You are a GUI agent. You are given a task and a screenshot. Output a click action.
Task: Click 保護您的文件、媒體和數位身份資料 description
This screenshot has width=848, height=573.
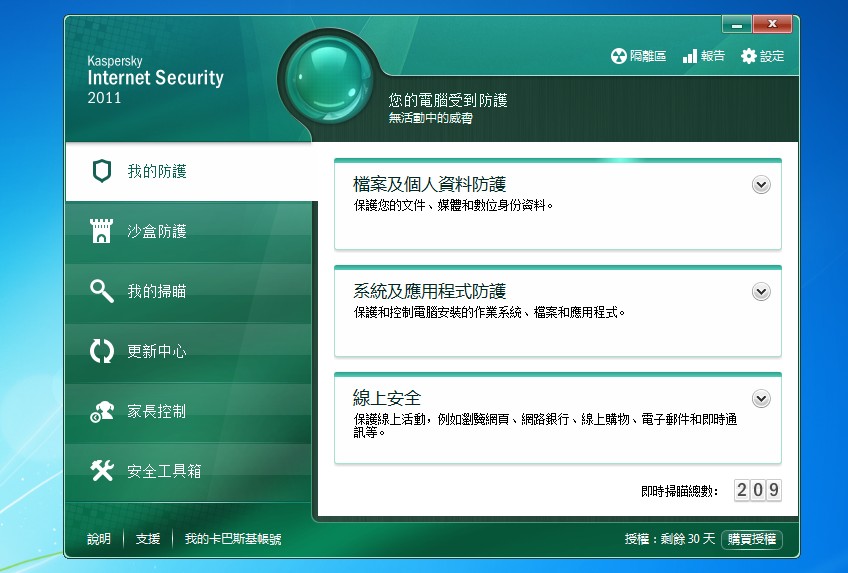point(453,205)
